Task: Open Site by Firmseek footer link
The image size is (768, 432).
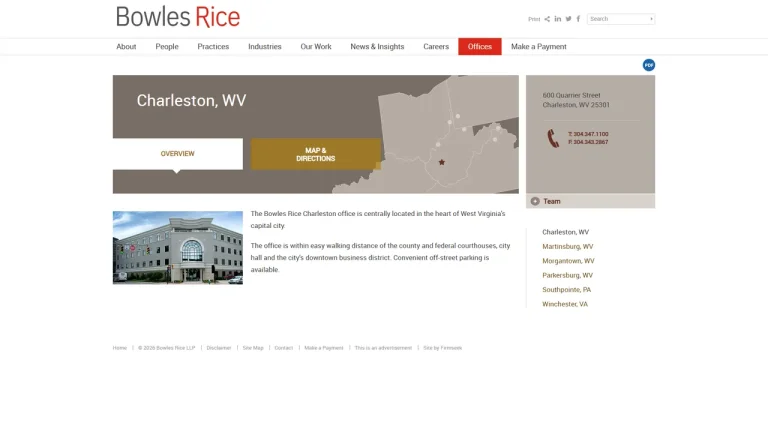Action: [443, 348]
